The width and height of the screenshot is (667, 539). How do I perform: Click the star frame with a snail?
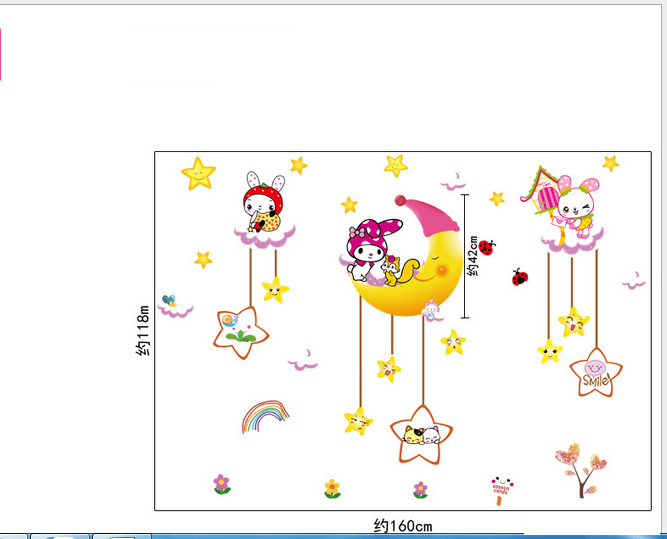click(x=241, y=332)
